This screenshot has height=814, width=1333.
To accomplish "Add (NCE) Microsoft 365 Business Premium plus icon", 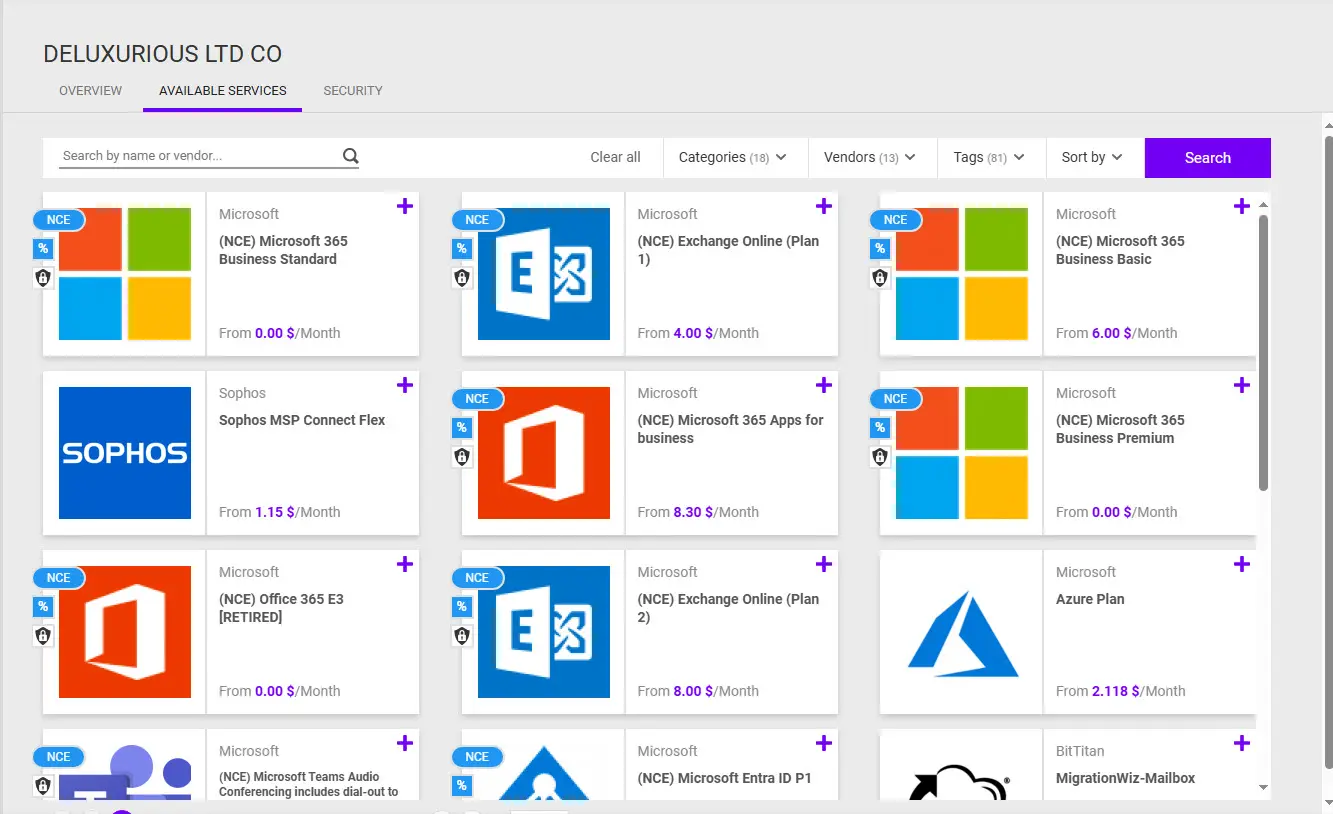I will pyautogui.click(x=1242, y=385).
